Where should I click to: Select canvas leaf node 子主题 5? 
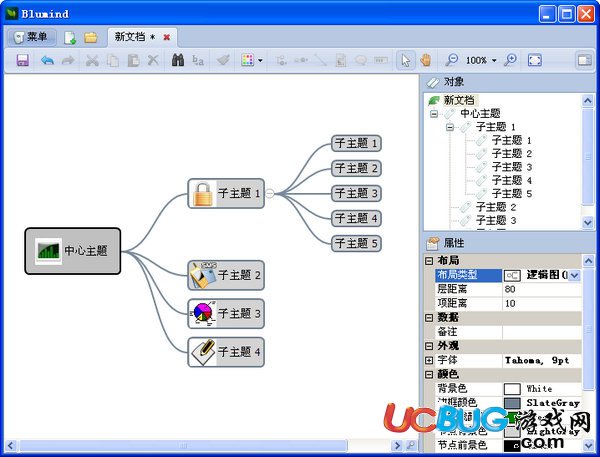pos(356,243)
